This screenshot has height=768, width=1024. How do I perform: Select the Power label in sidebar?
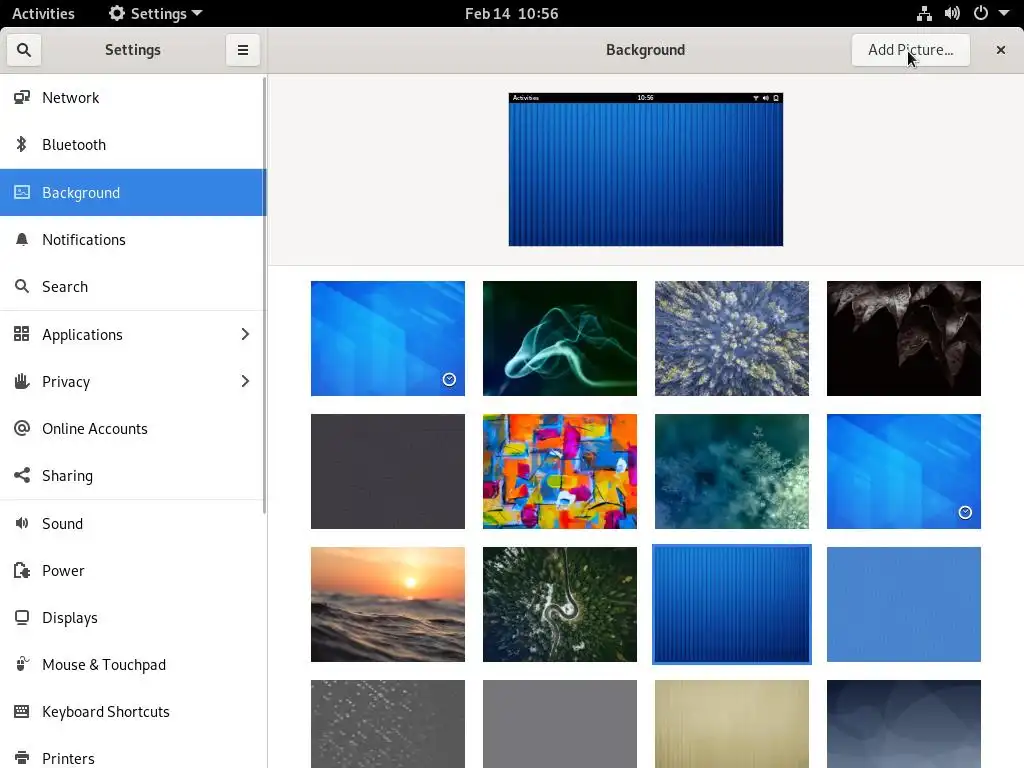click(63, 570)
